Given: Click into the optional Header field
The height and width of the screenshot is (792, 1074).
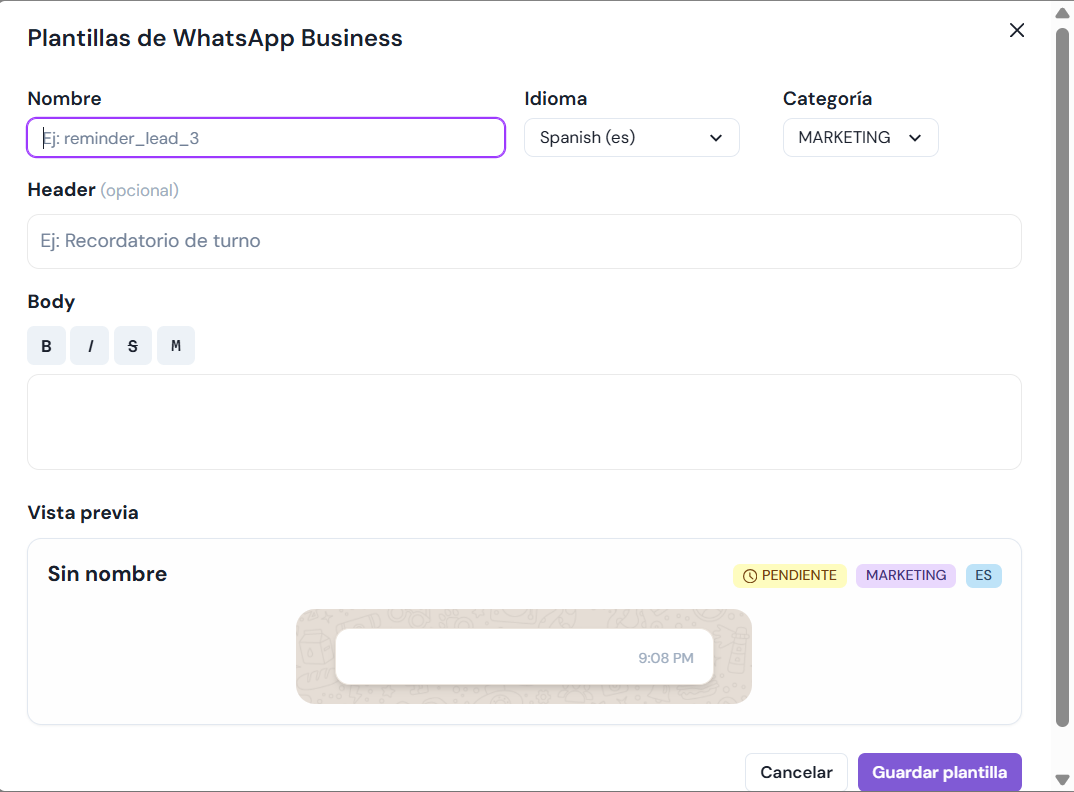Looking at the screenshot, I should (524, 241).
